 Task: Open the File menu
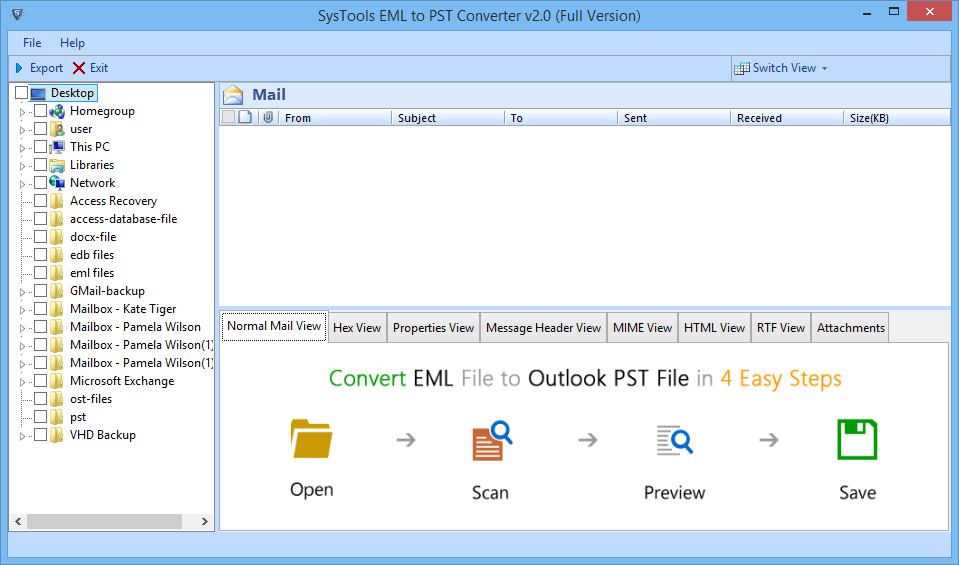click(32, 43)
